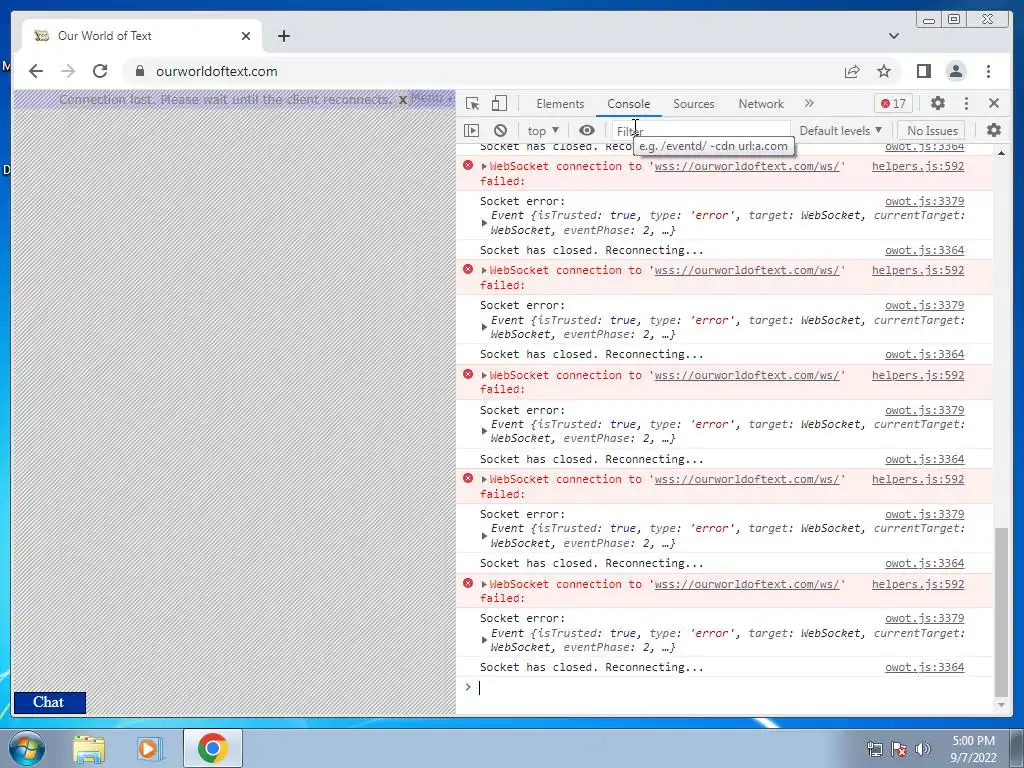Toggle the browser side panel
Screen dimensions: 1024x768
click(923, 71)
